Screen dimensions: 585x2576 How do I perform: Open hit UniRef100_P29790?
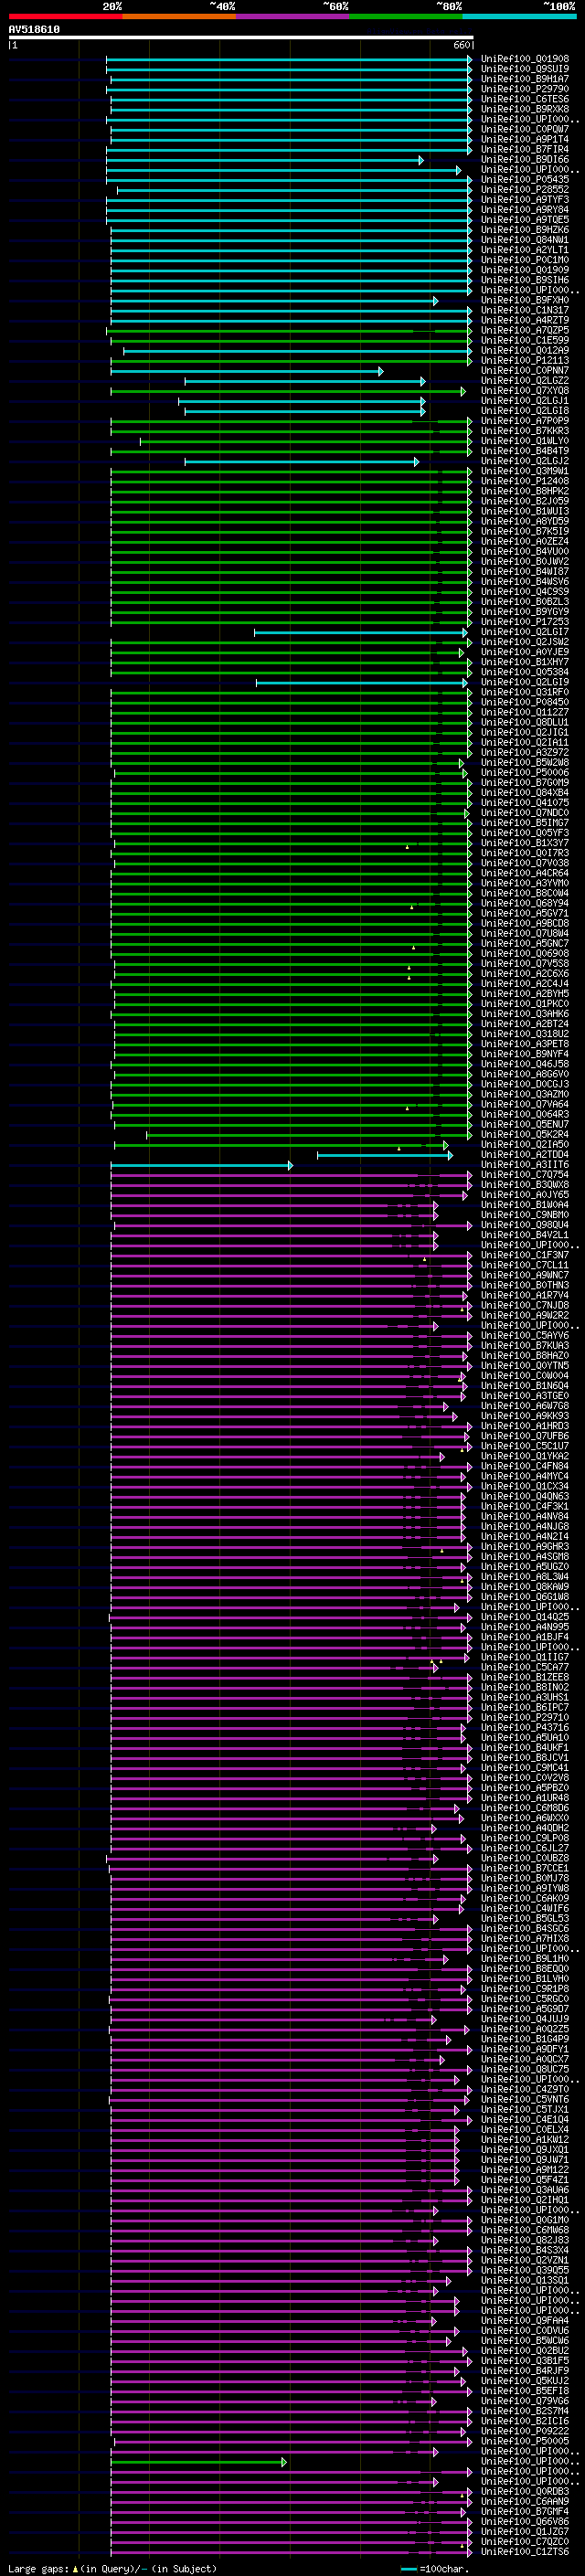pyautogui.click(x=524, y=89)
